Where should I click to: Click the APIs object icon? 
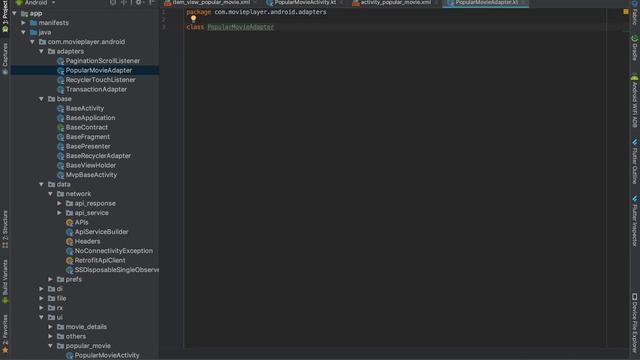click(70, 222)
